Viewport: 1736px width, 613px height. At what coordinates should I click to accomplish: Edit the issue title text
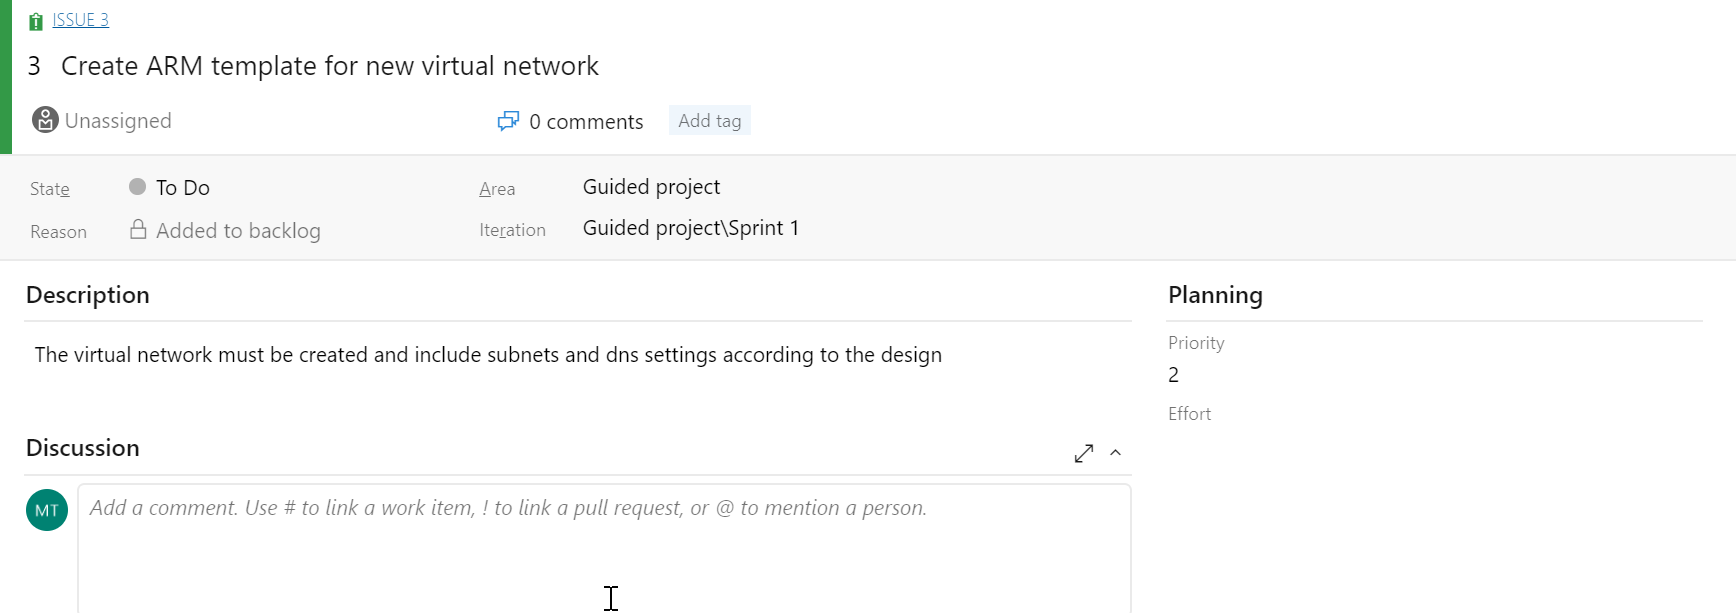click(330, 66)
